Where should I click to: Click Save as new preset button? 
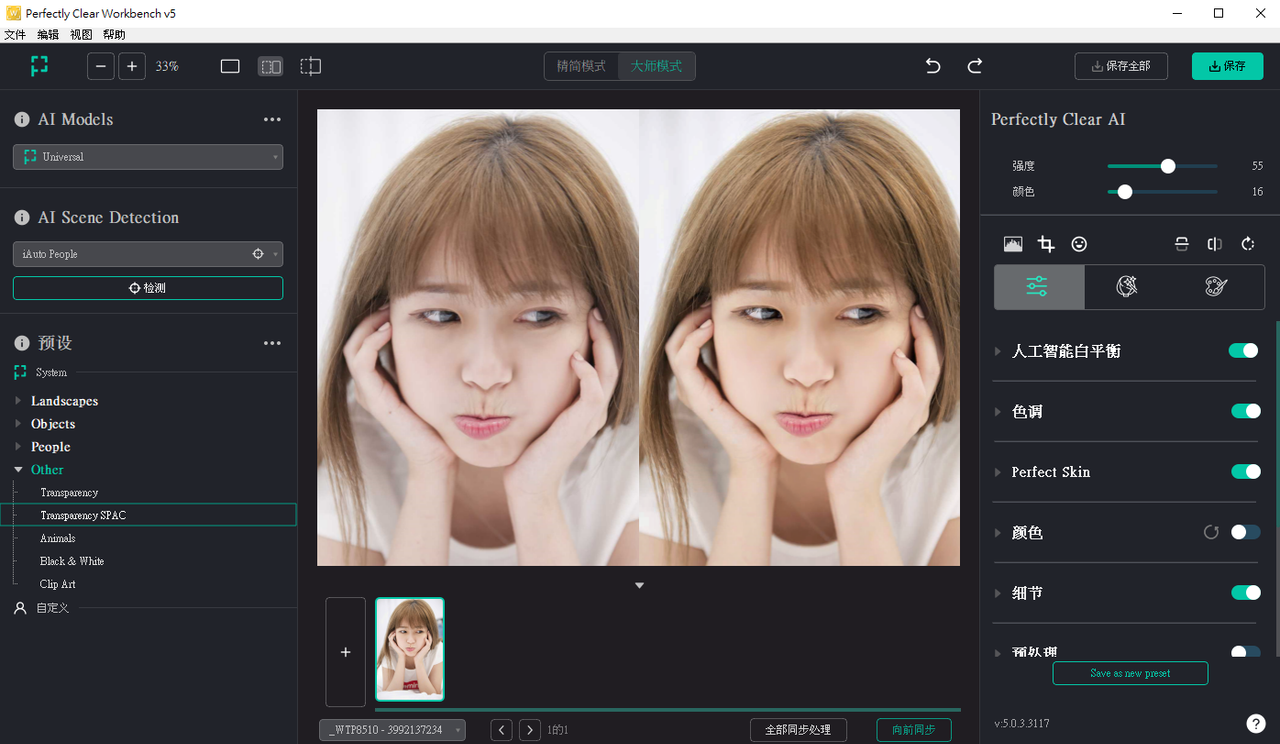tap(1130, 673)
